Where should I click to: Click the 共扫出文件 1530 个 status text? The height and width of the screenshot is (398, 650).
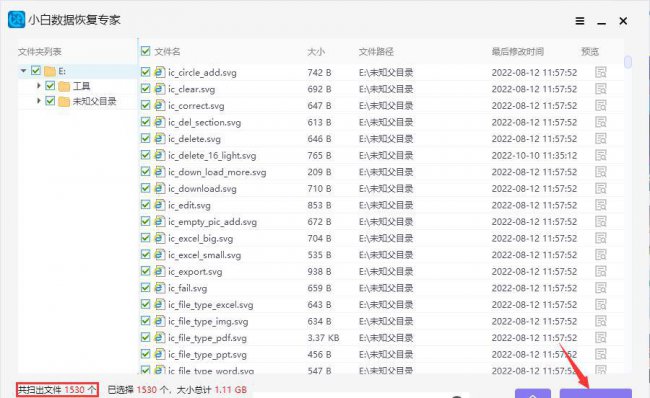click(x=57, y=390)
